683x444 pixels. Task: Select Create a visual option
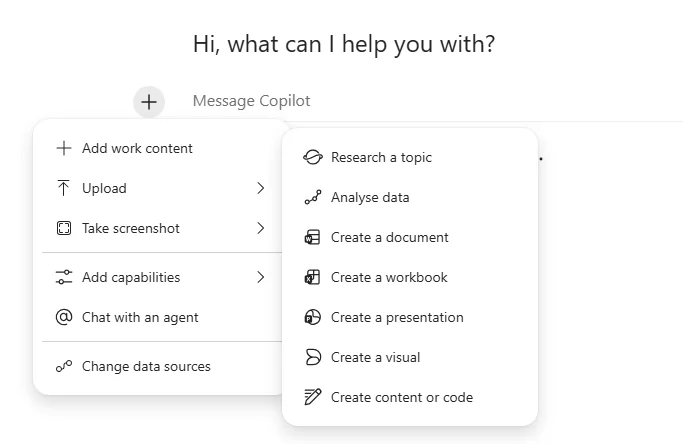pos(410,358)
